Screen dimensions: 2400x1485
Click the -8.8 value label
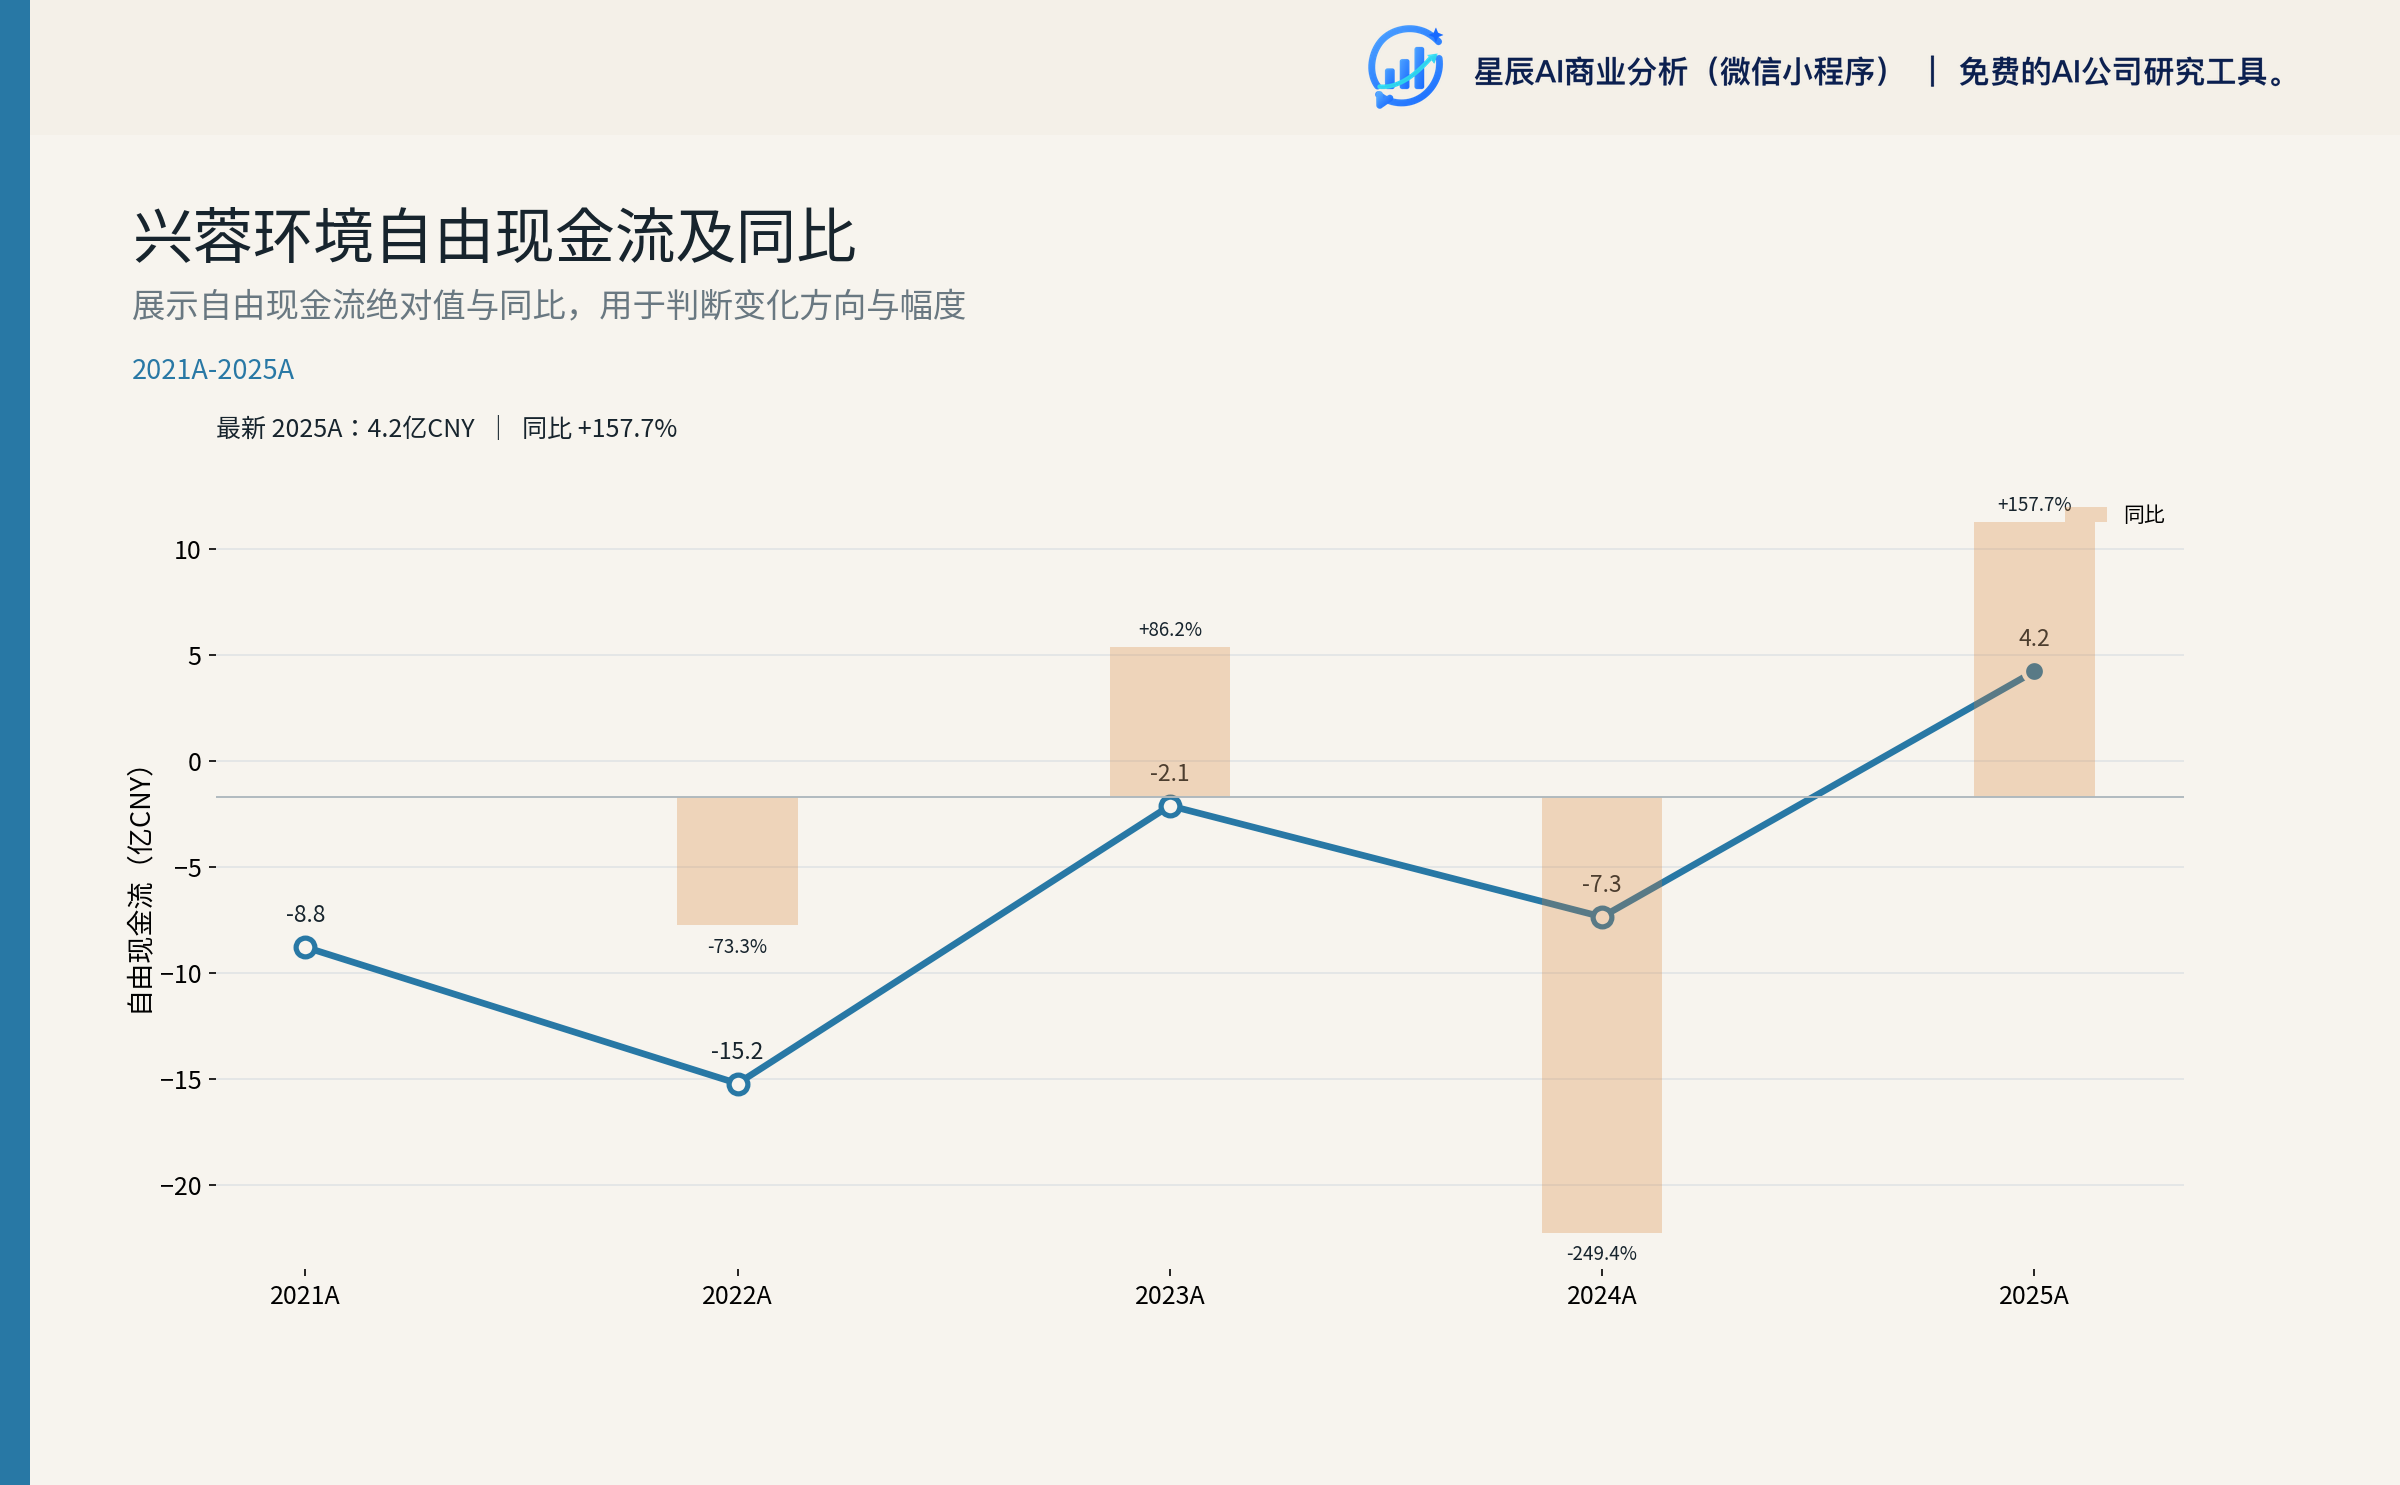click(x=306, y=914)
